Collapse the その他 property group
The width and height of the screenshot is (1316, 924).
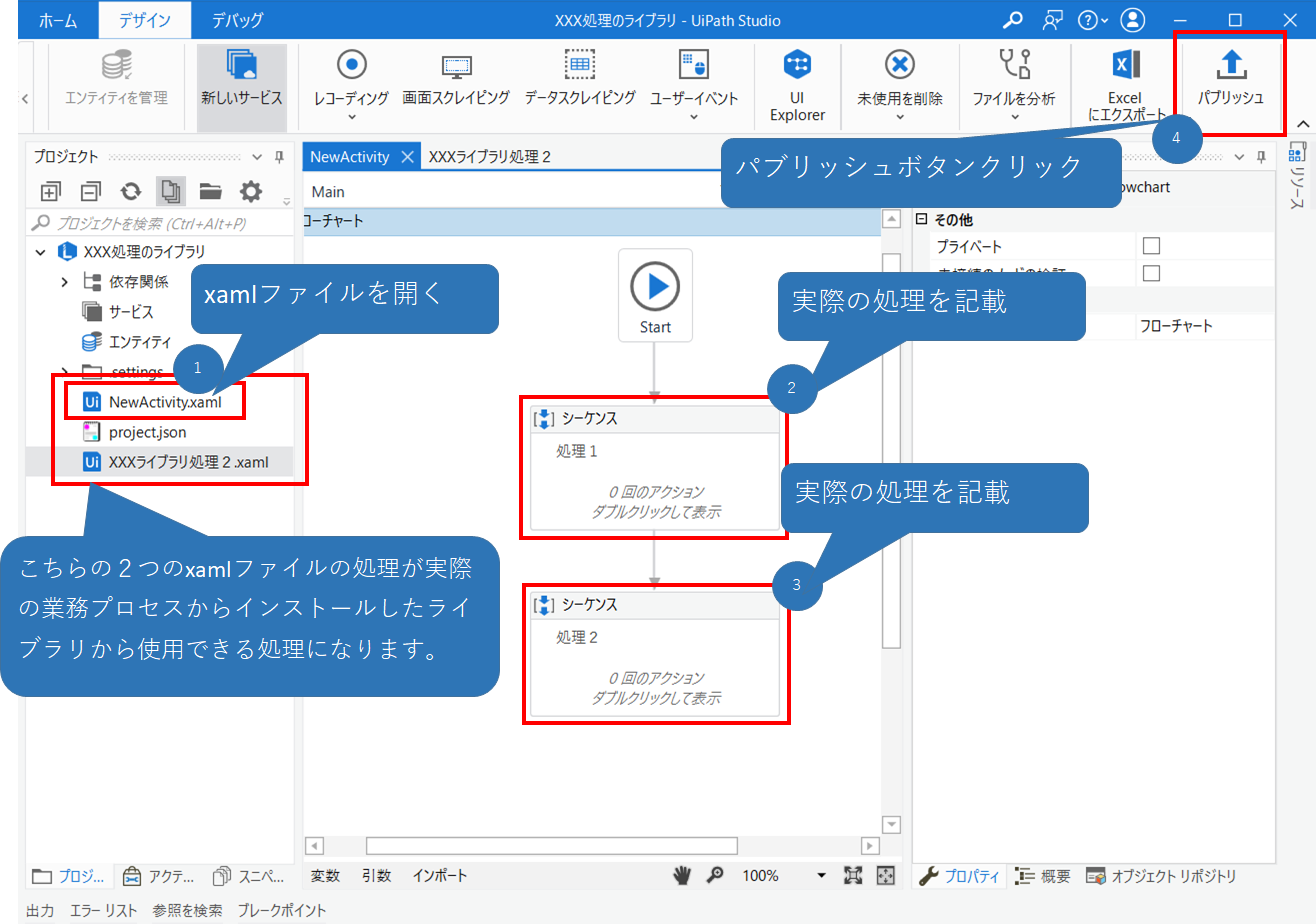coord(921,219)
